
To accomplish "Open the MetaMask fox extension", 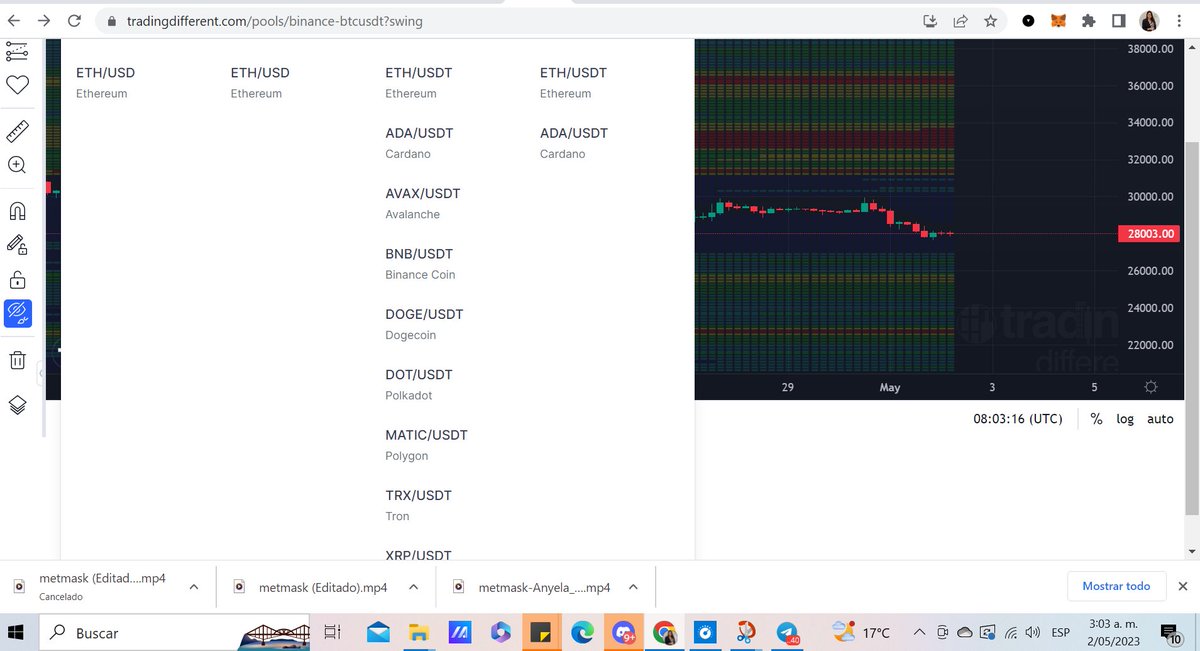I will pyautogui.click(x=1058, y=20).
